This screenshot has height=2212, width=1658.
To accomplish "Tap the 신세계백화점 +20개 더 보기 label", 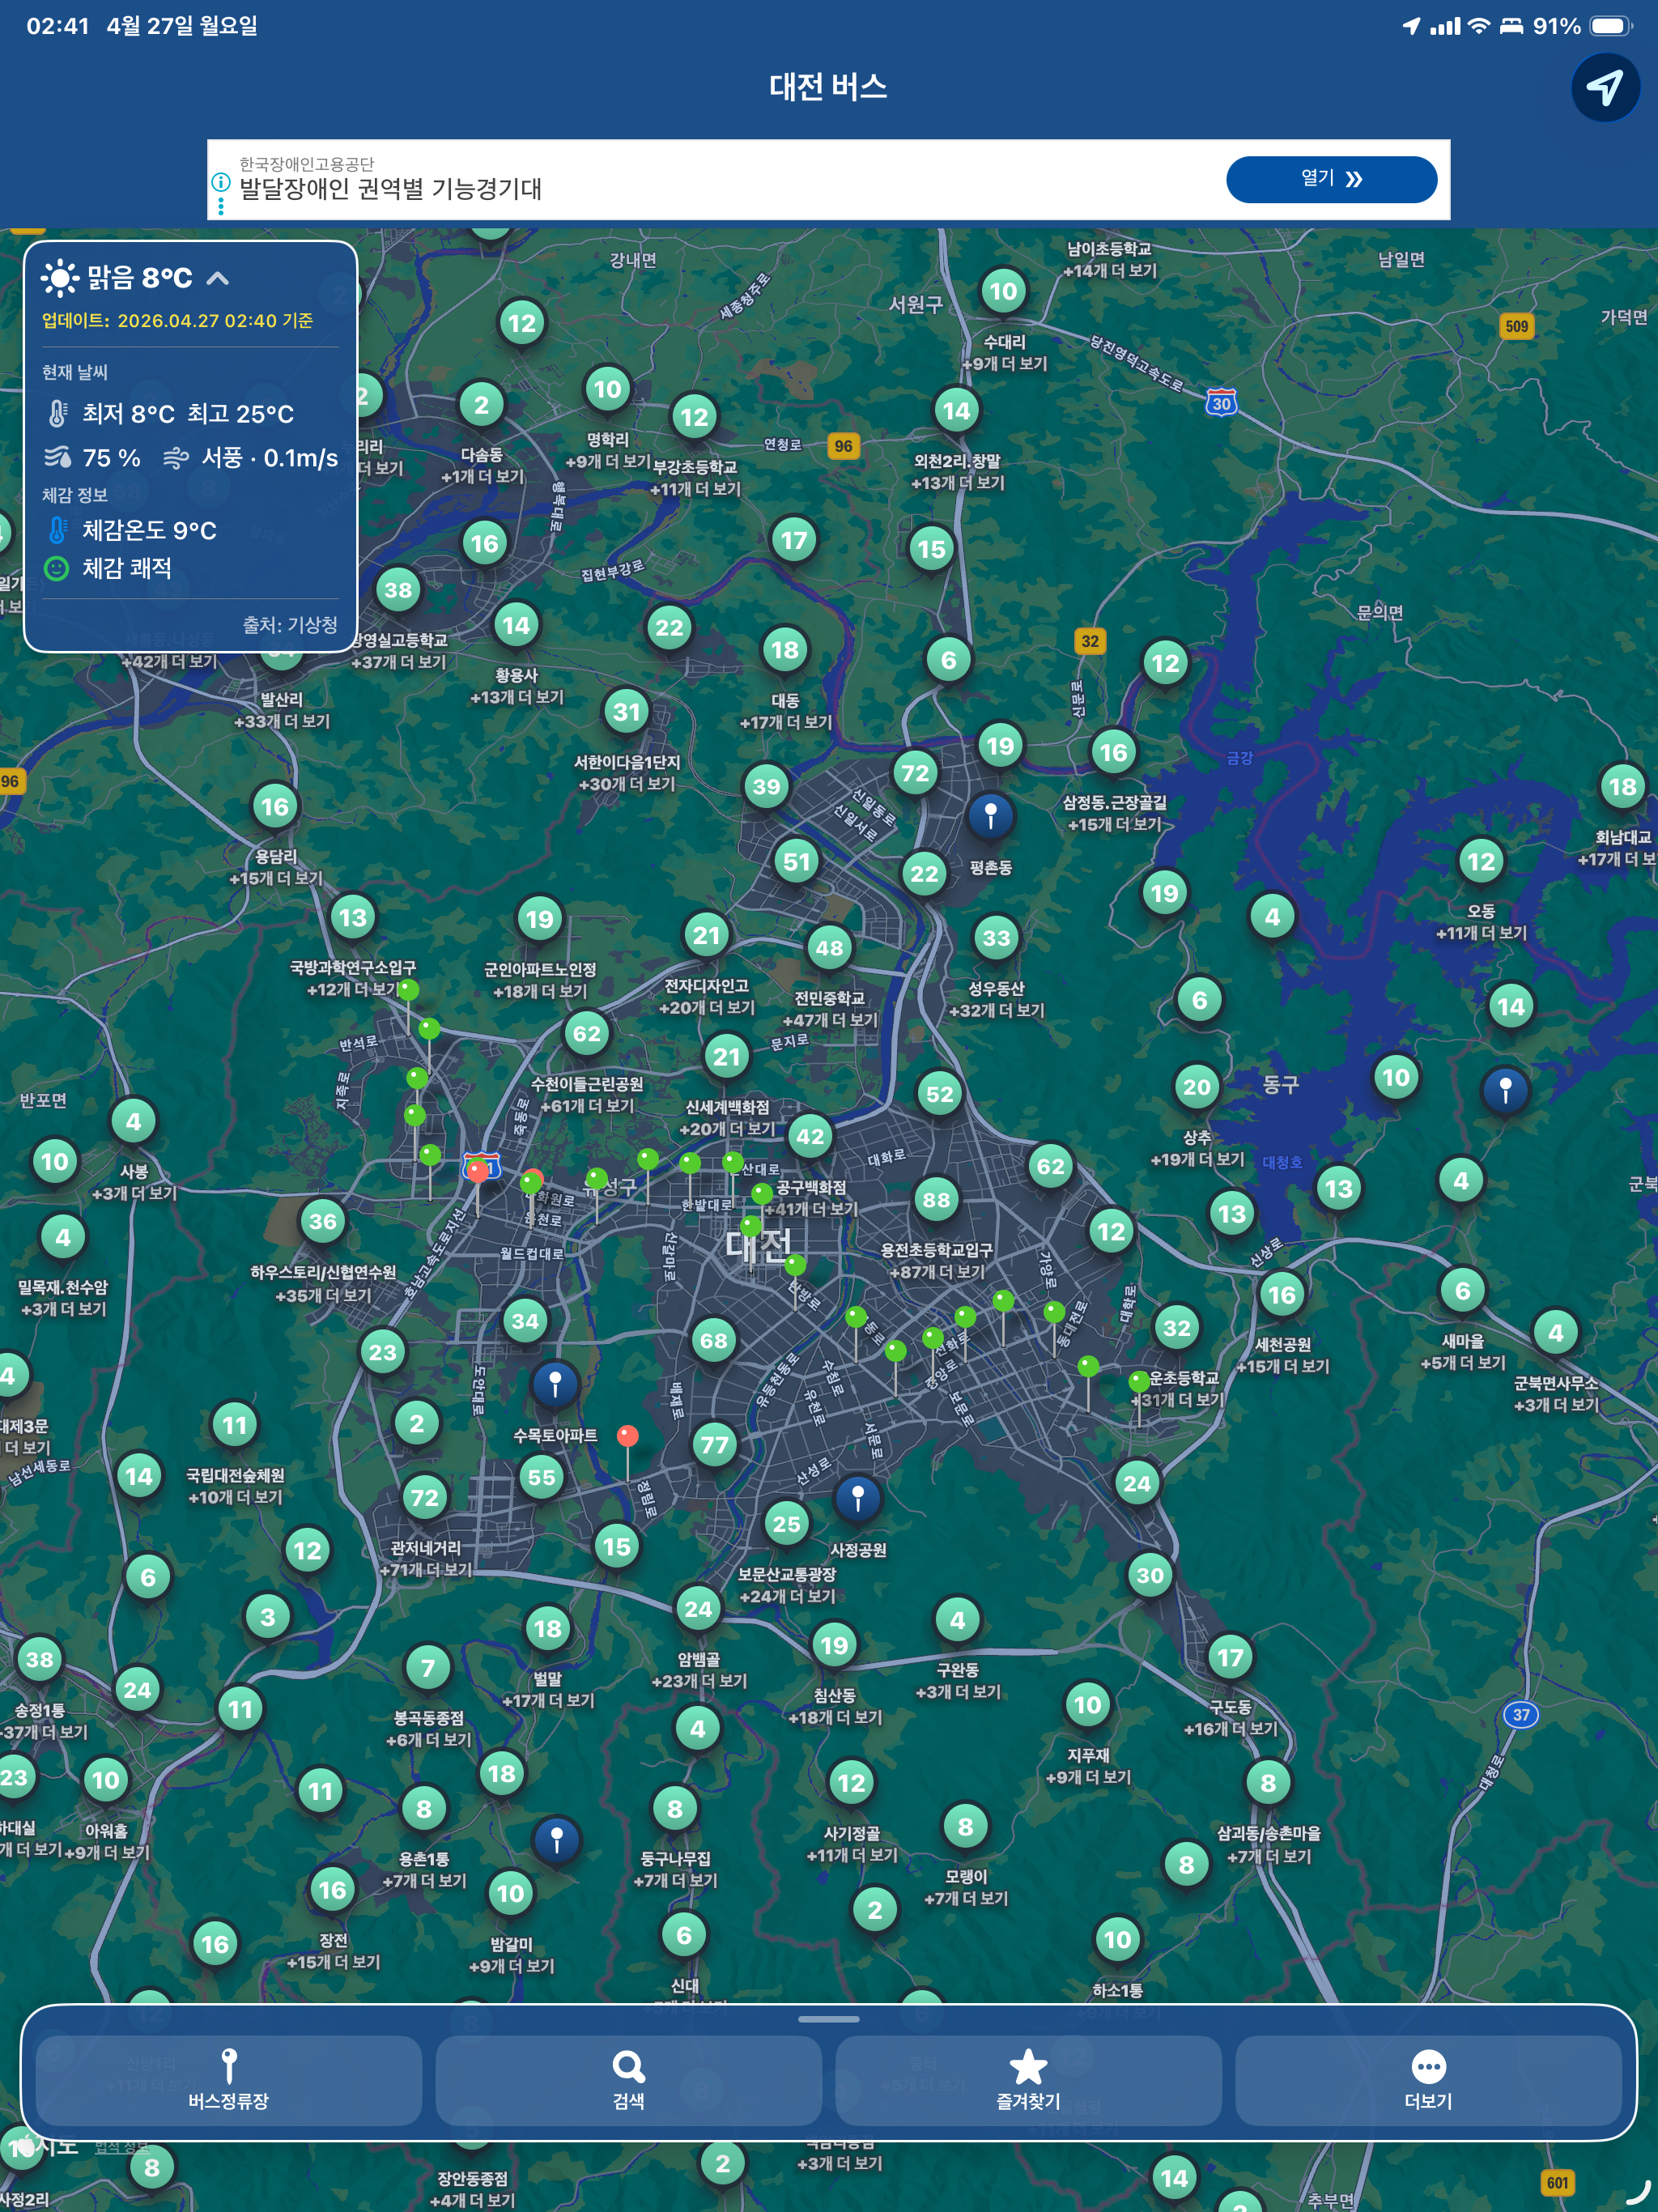I will tap(727, 1118).
